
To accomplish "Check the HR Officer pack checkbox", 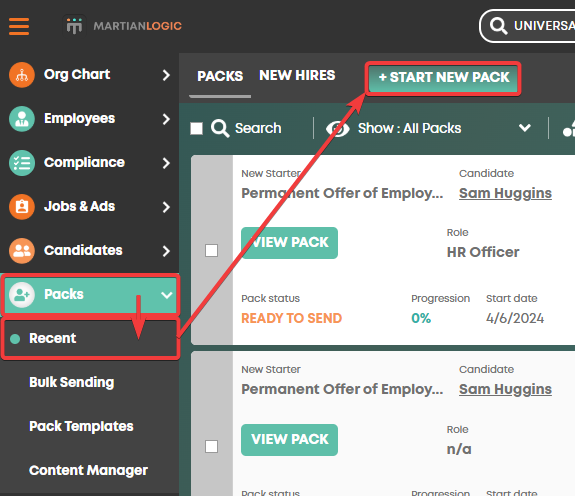I will [x=212, y=251].
